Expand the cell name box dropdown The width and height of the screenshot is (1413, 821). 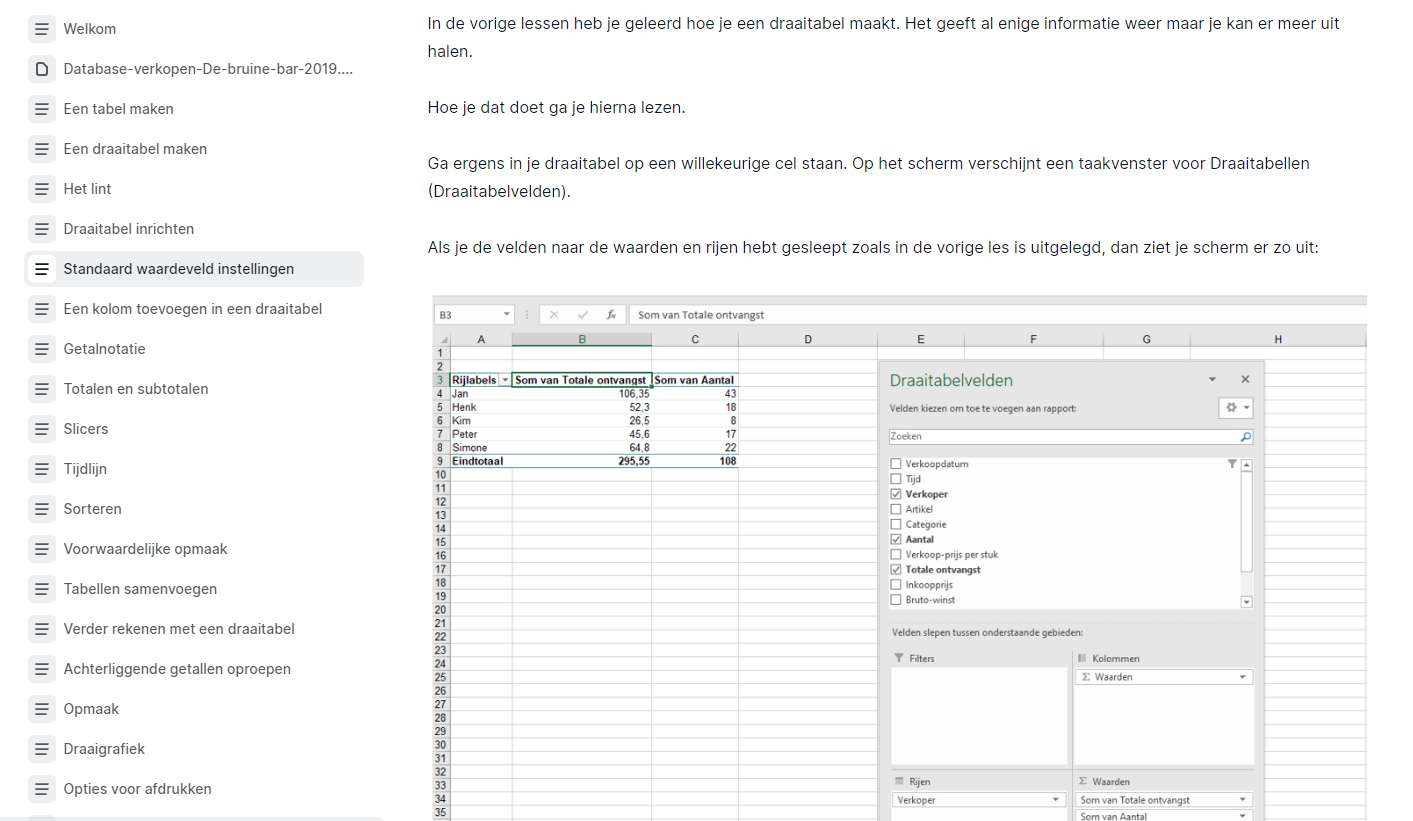[x=506, y=315]
